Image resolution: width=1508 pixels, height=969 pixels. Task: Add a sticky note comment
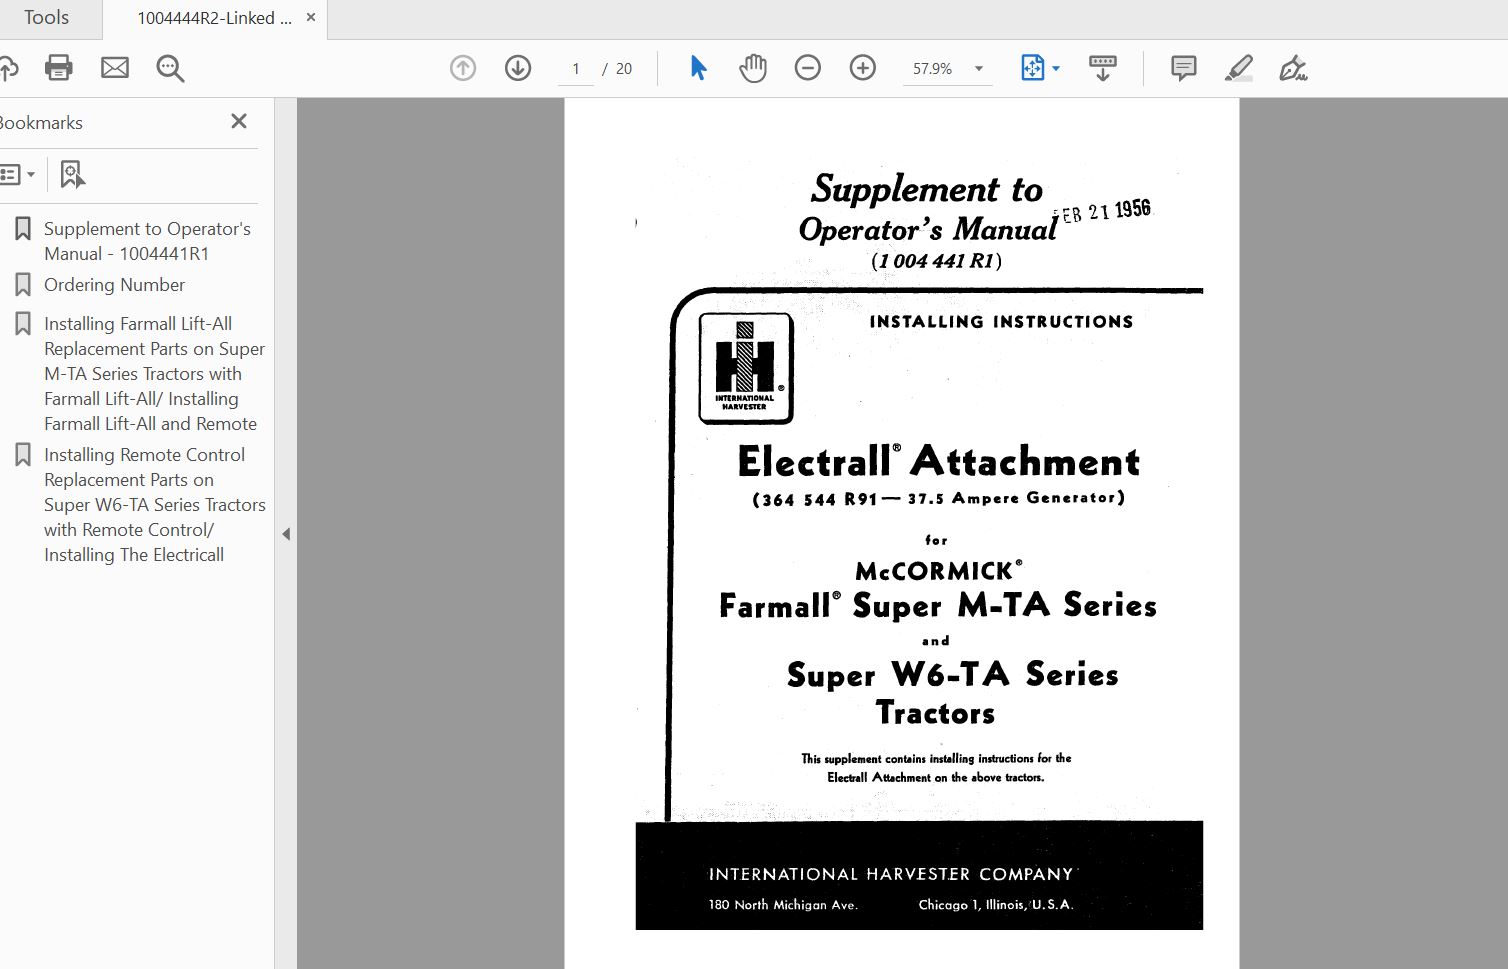coord(1184,68)
